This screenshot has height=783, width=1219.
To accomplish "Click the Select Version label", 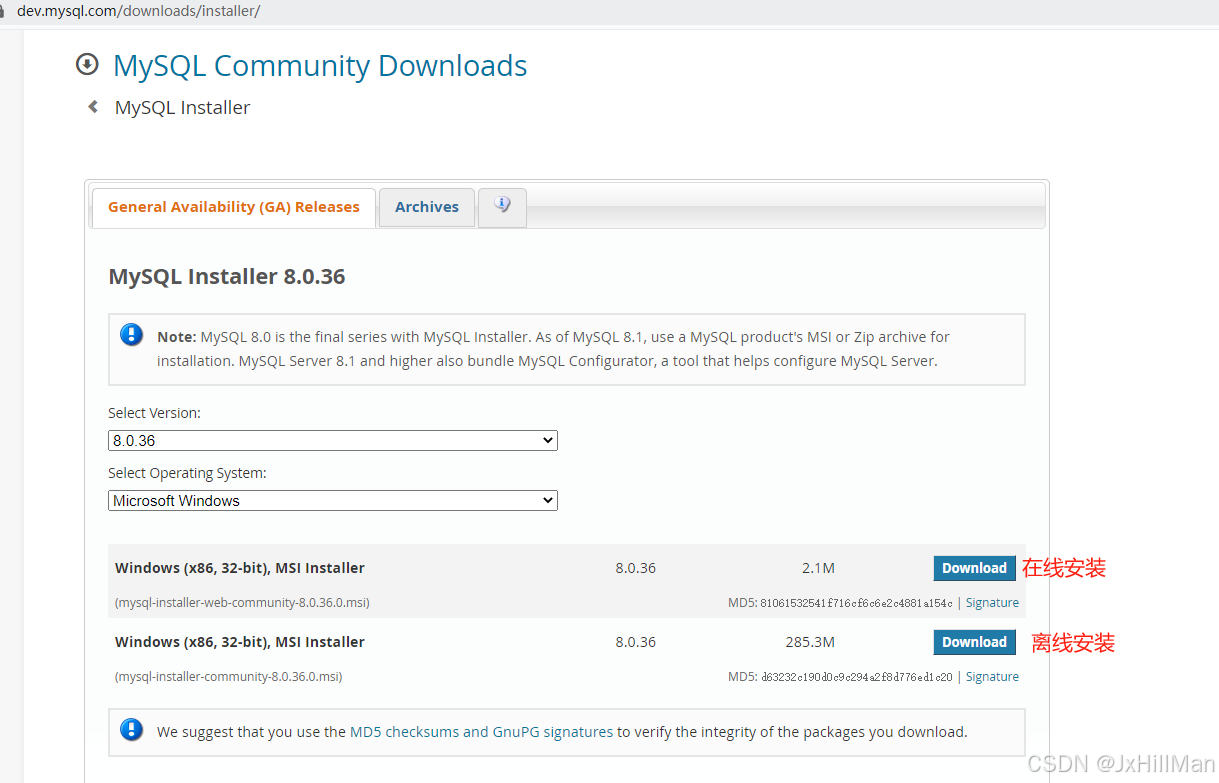I will (154, 413).
